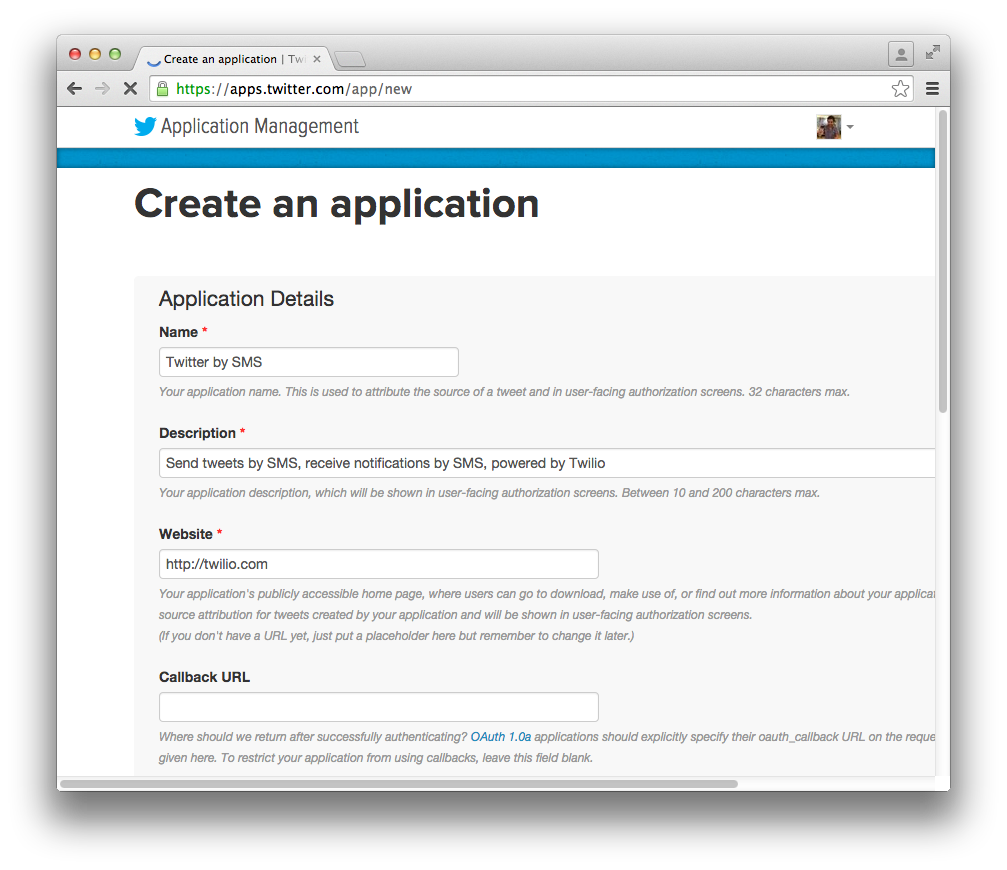Focus the Website field with http://twilio.com
The image size is (1007, 870).
pyautogui.click(x=379, y=564)
